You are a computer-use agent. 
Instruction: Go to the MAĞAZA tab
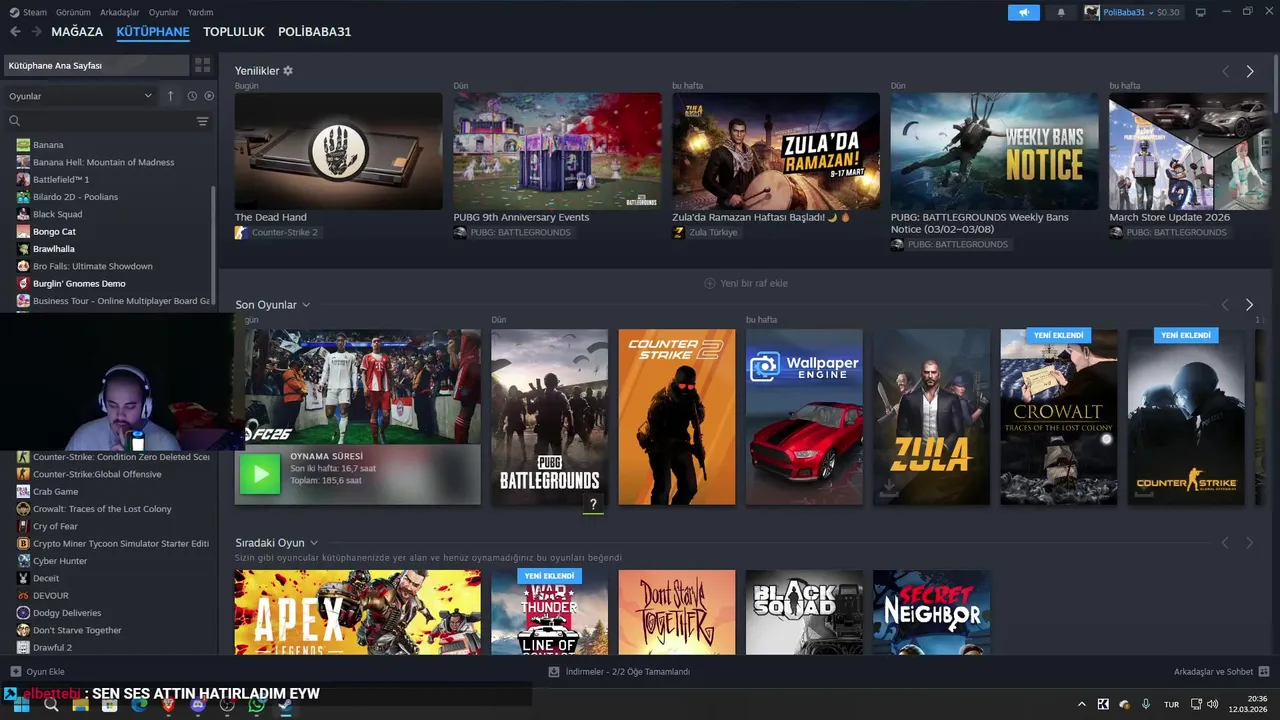coord(77,32)
